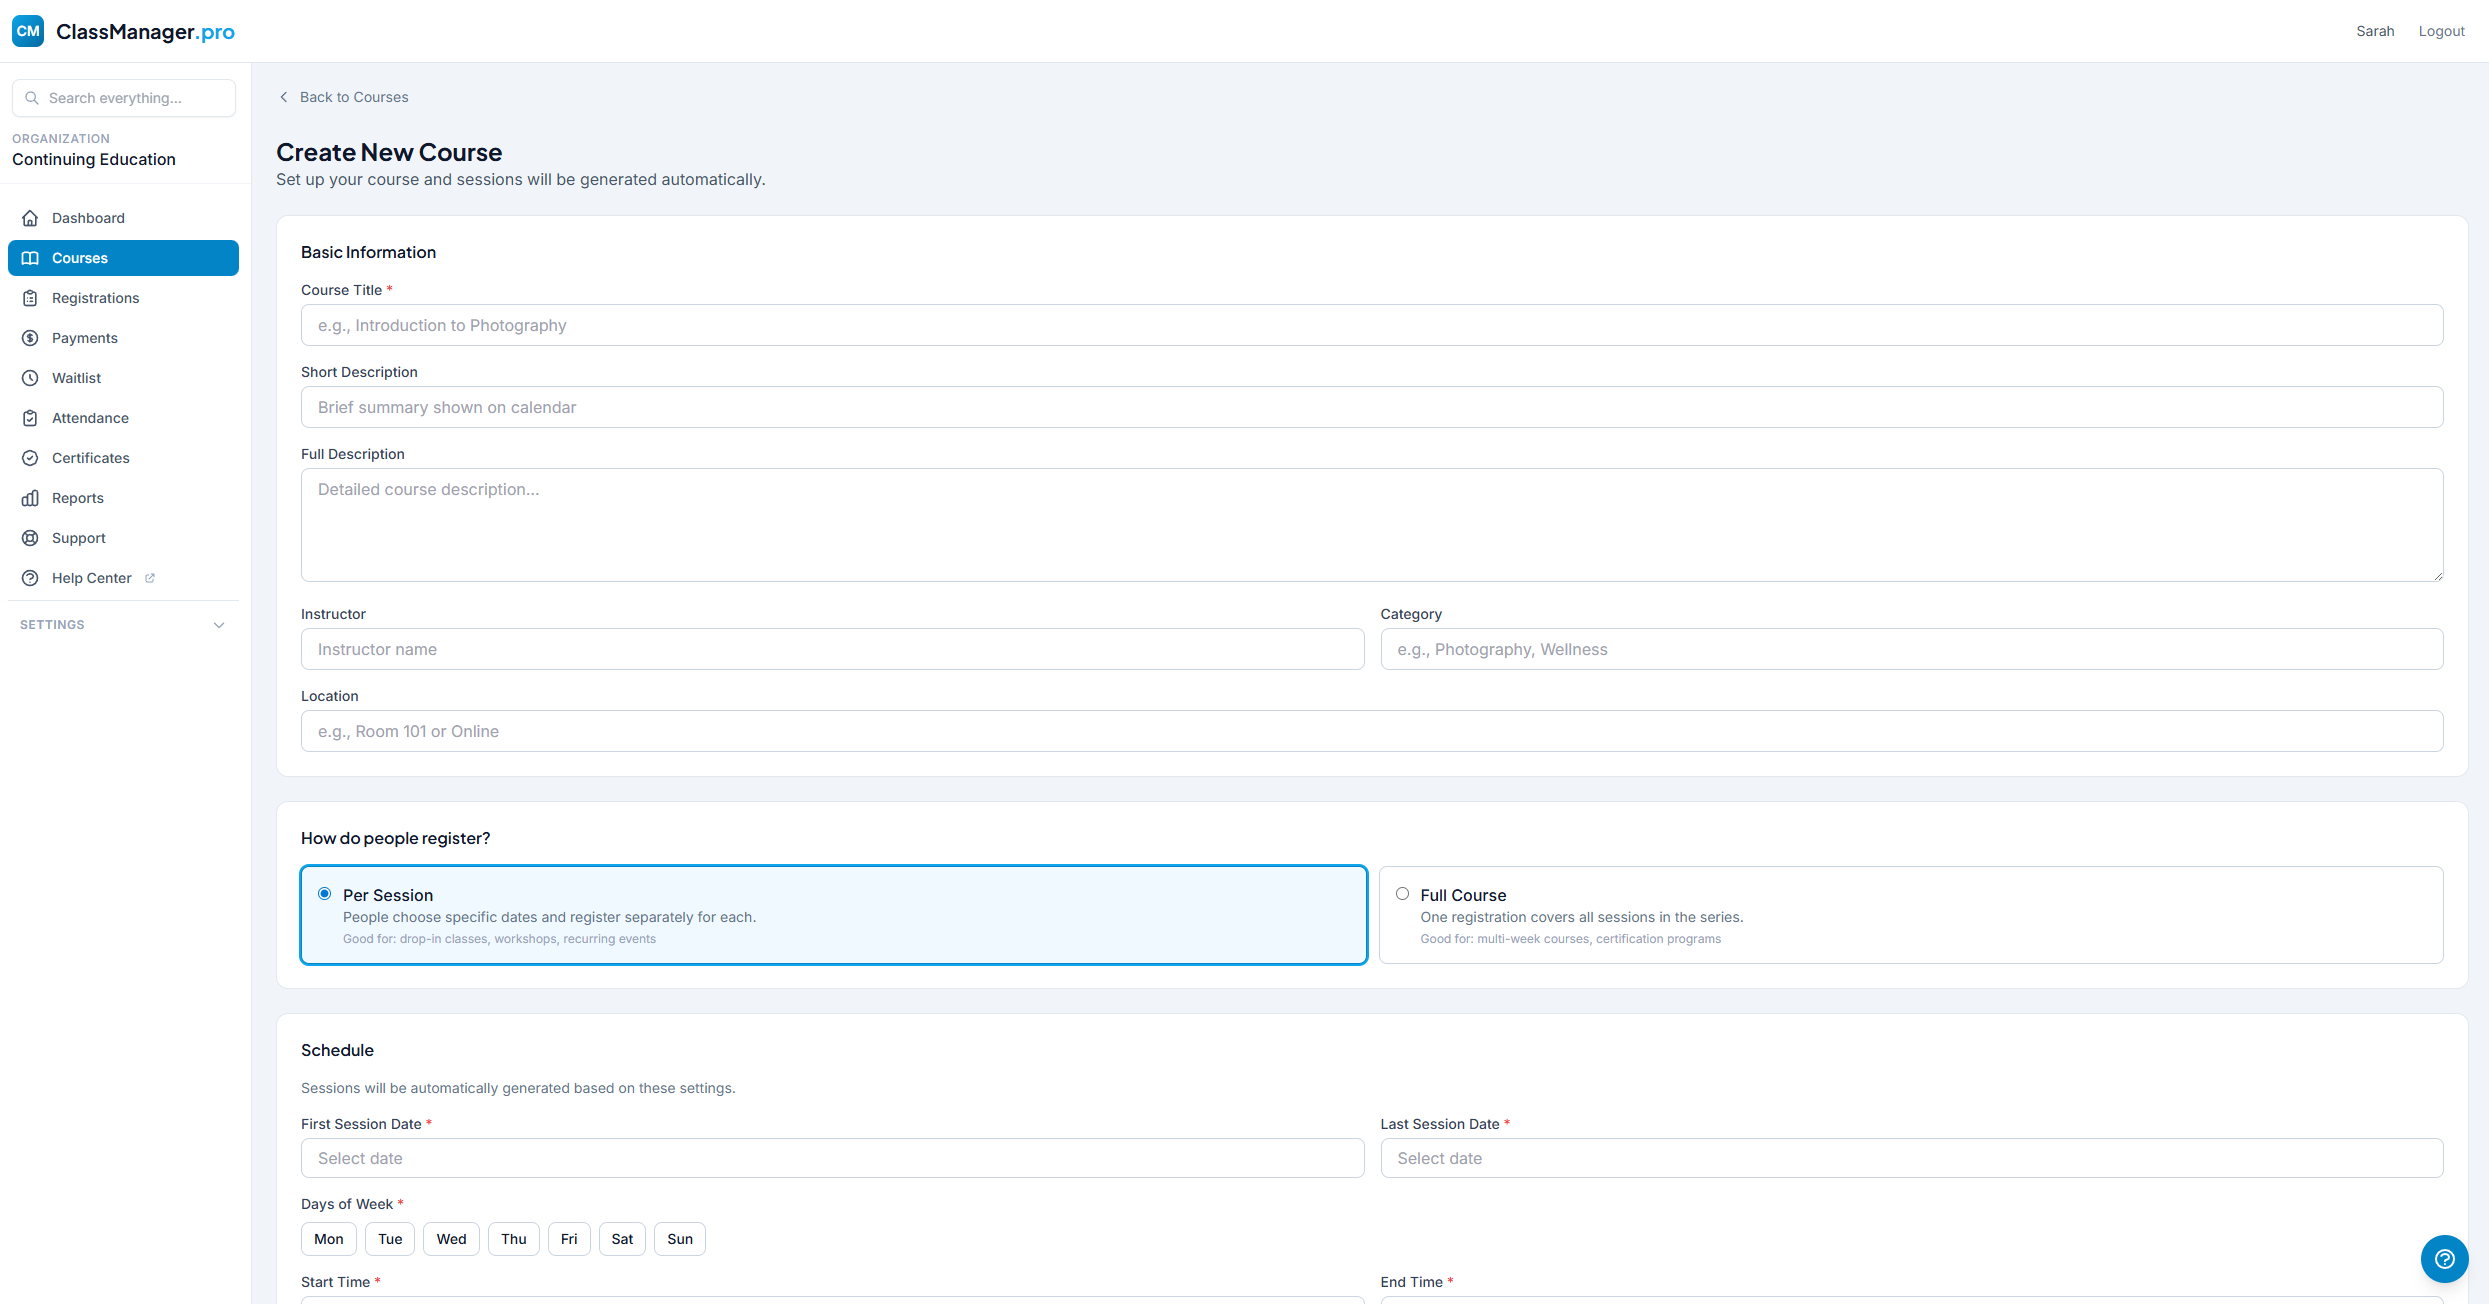Screen dimensions: 2489x1304
Task: Open the Support menu item
Action: (78, 537)
